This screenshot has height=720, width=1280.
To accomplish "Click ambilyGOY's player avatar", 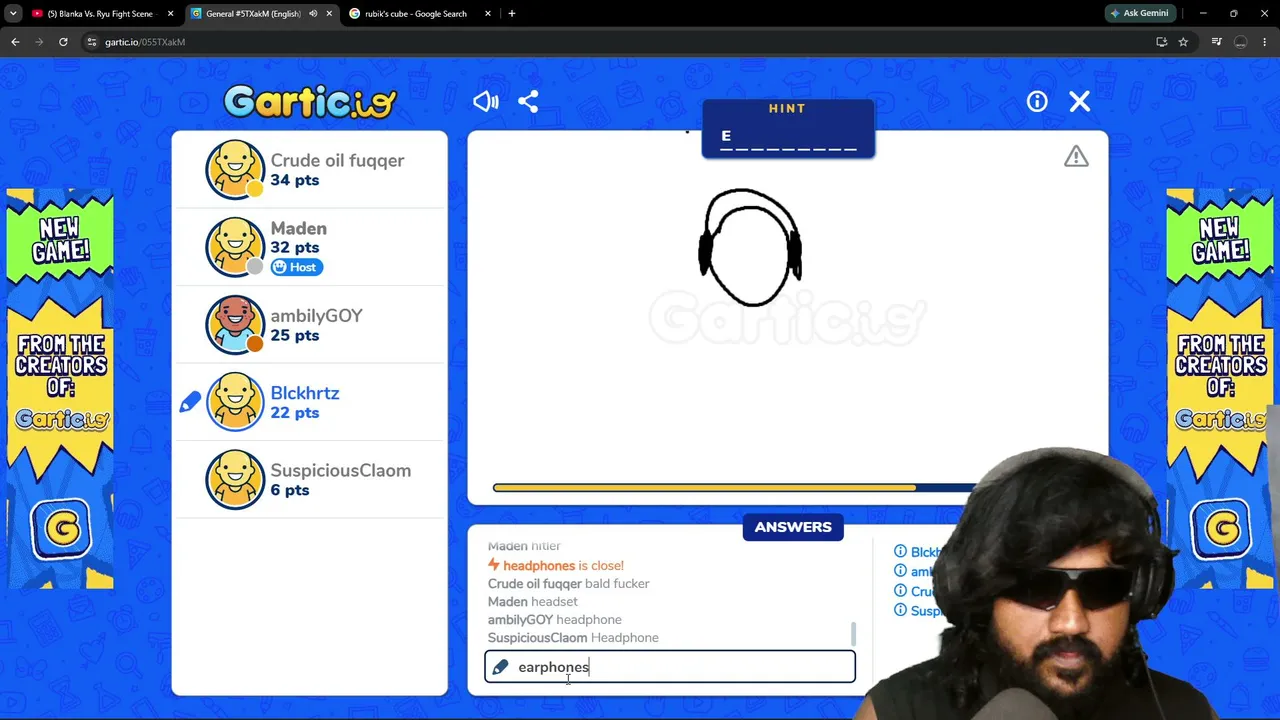I will tap(235, 325).
